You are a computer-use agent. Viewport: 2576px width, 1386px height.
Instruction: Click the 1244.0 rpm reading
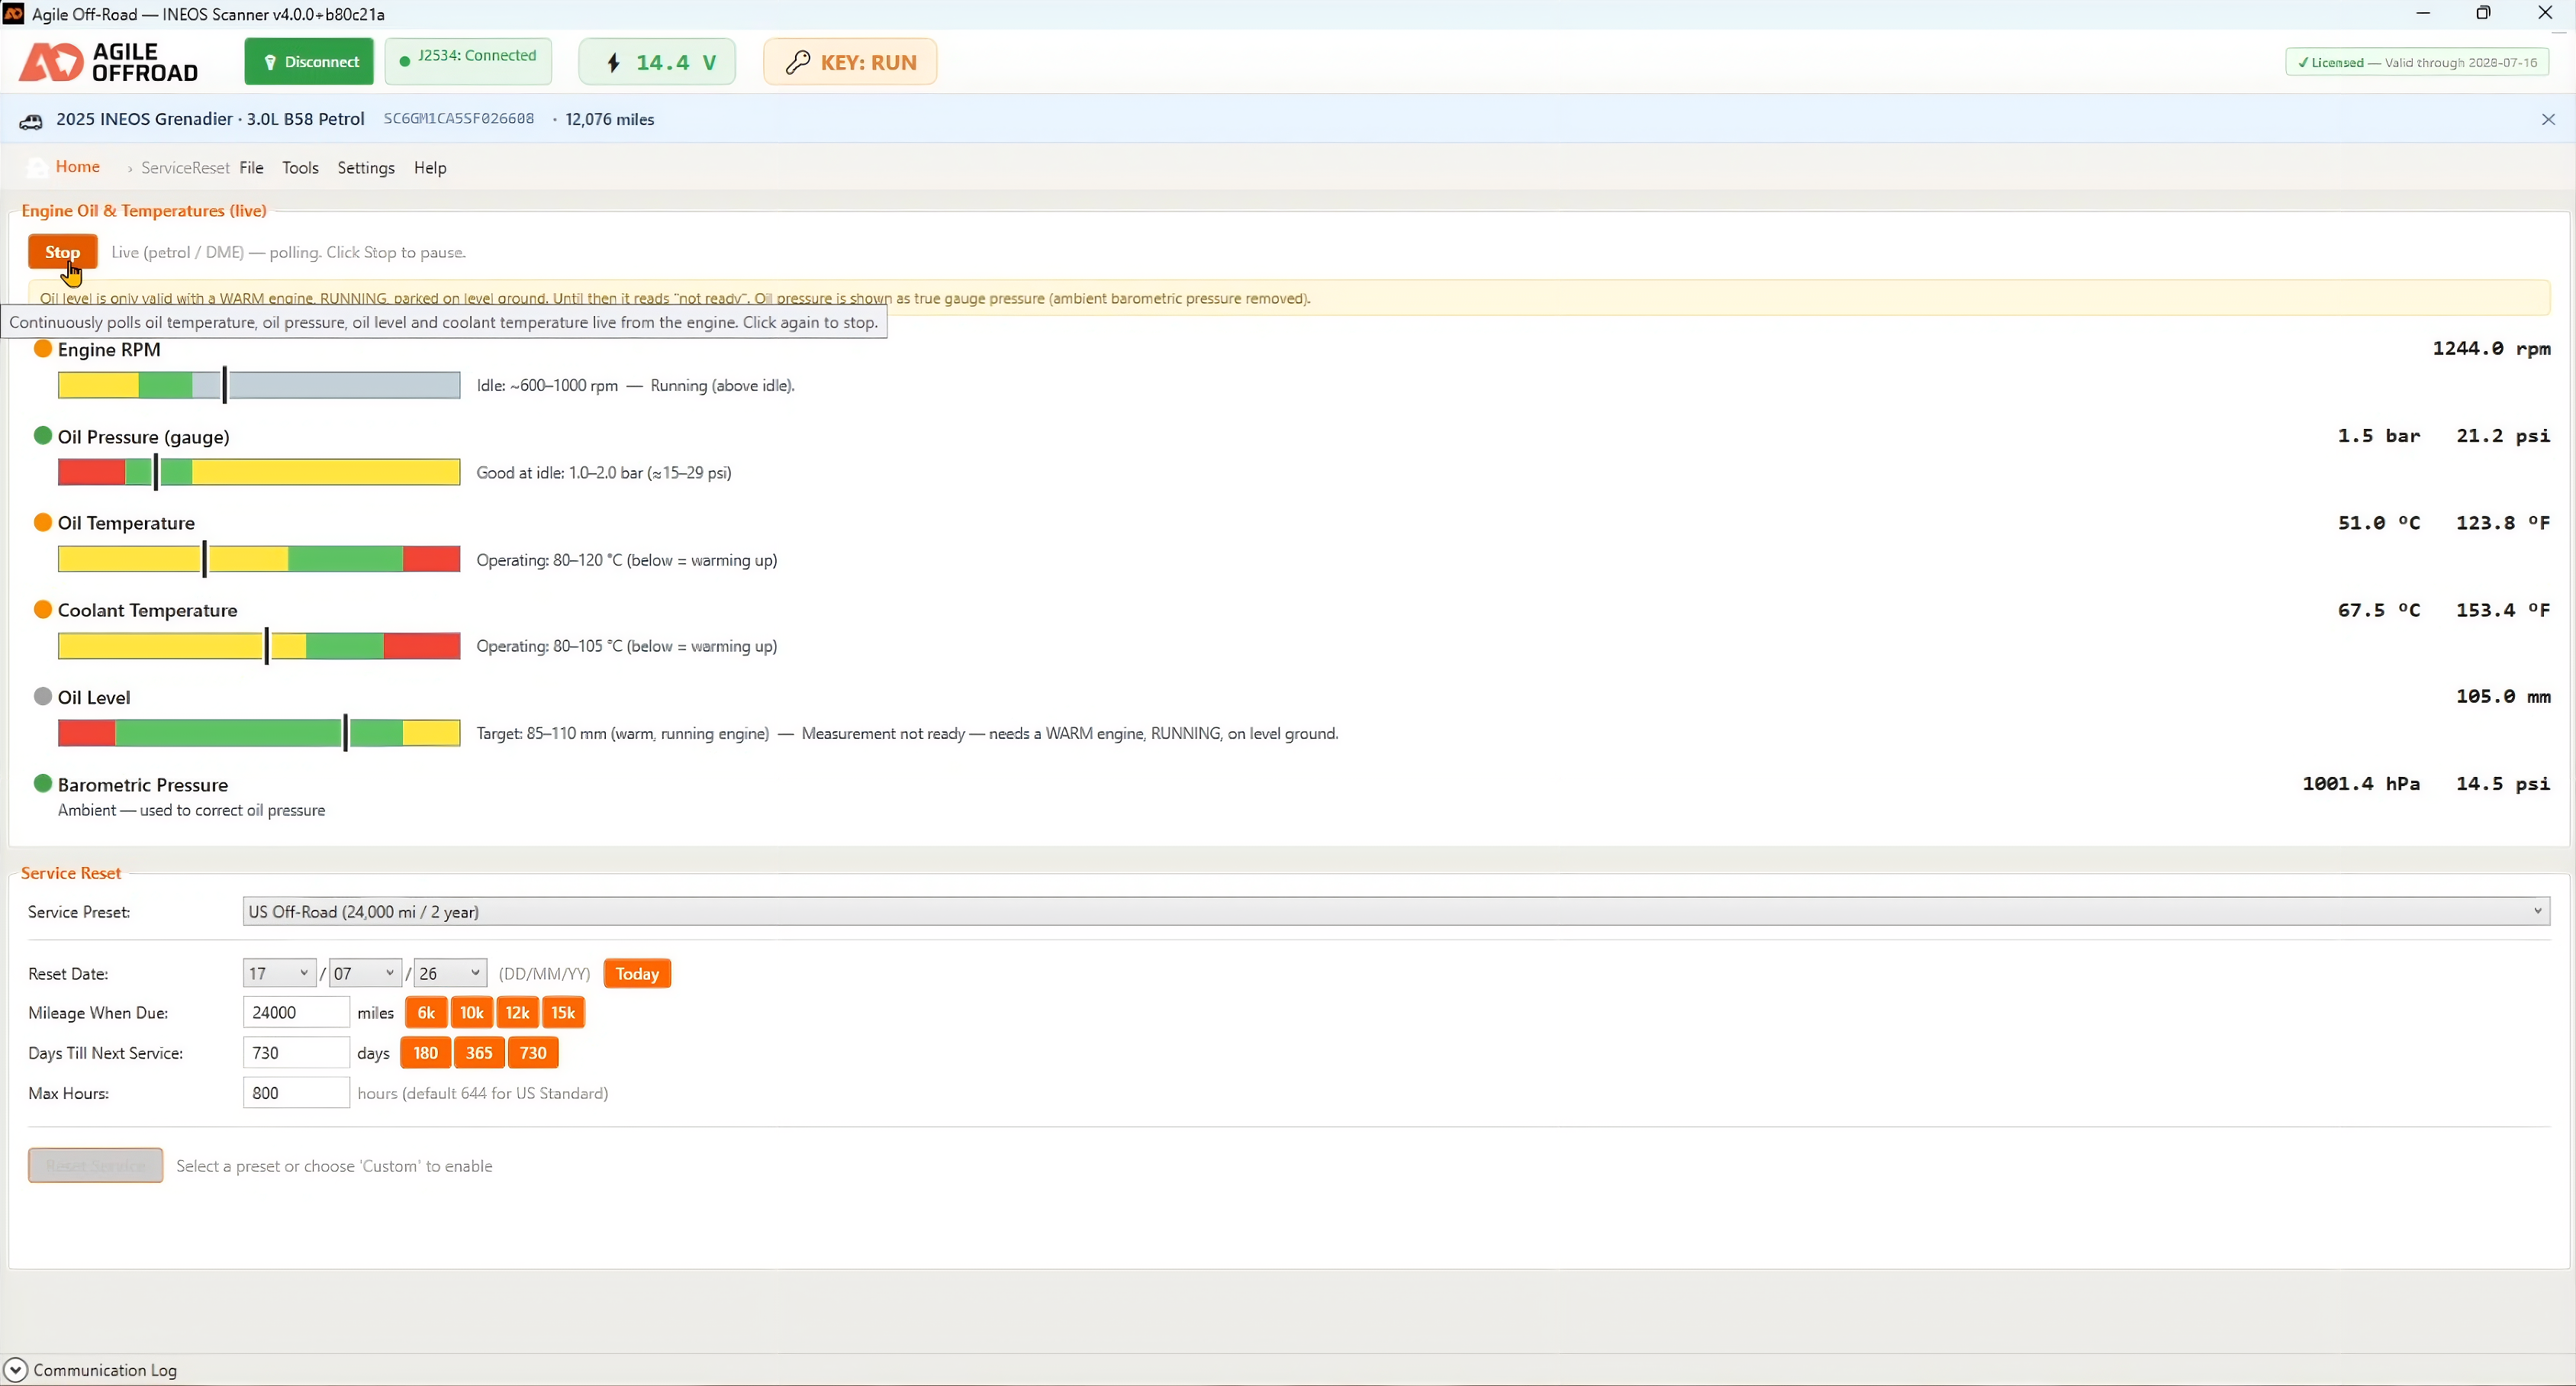click(2491, 348)
